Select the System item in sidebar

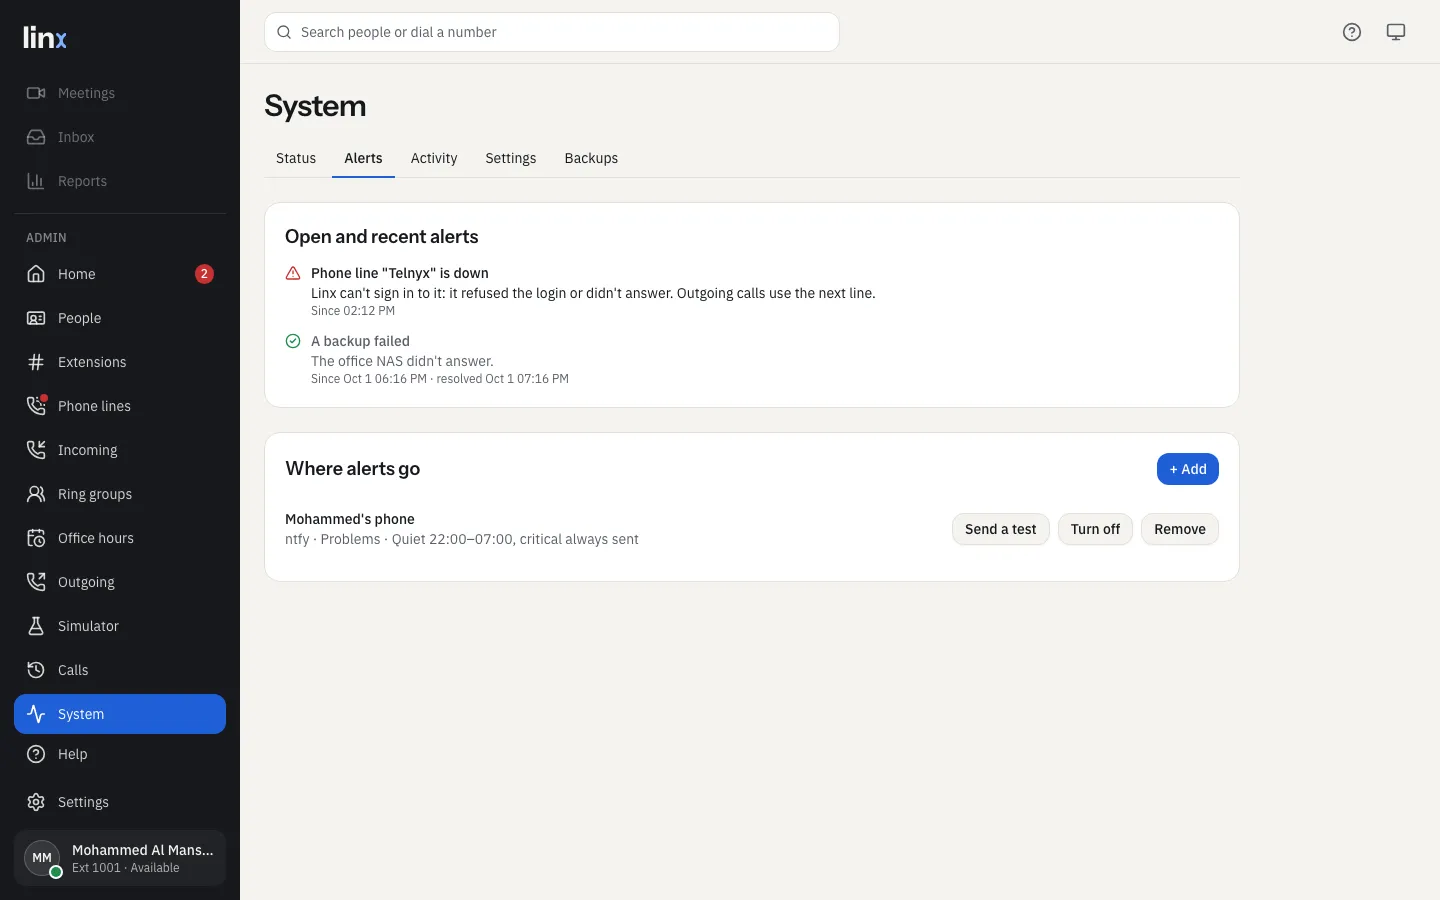(x=120, y=714)
